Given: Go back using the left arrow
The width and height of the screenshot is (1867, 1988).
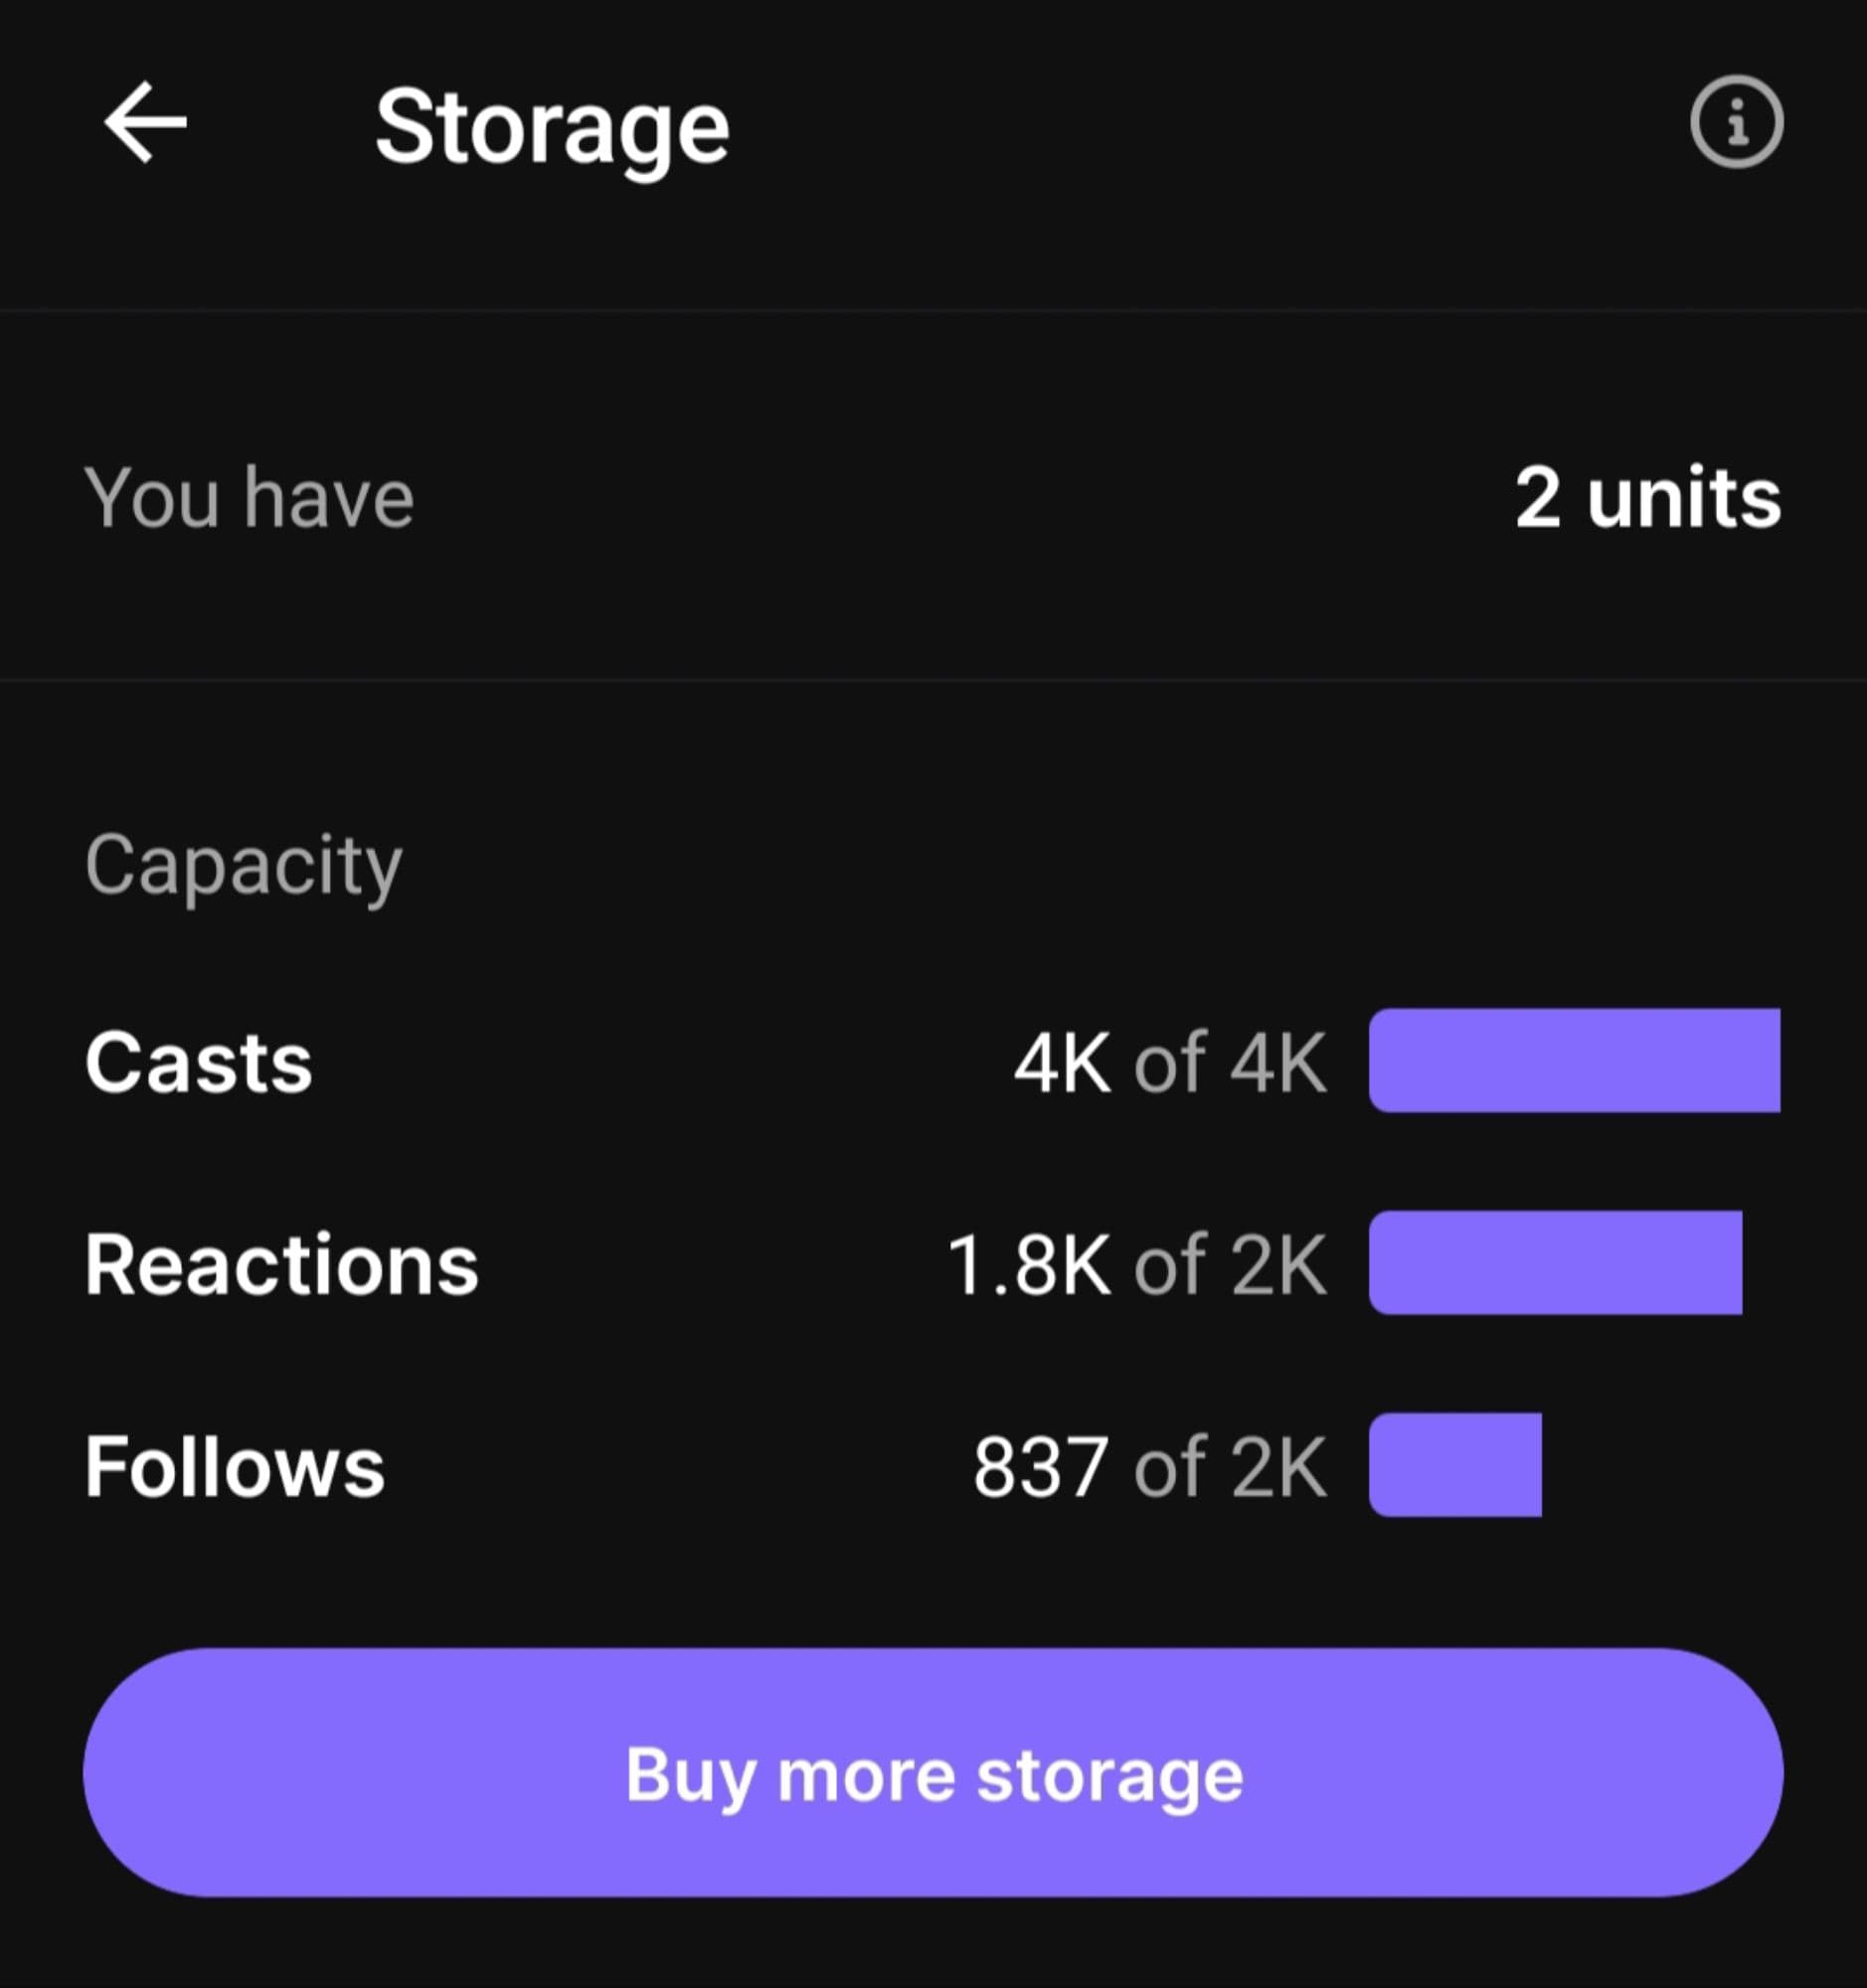Looking at the screenshot, I should click(x=146, y=123).
